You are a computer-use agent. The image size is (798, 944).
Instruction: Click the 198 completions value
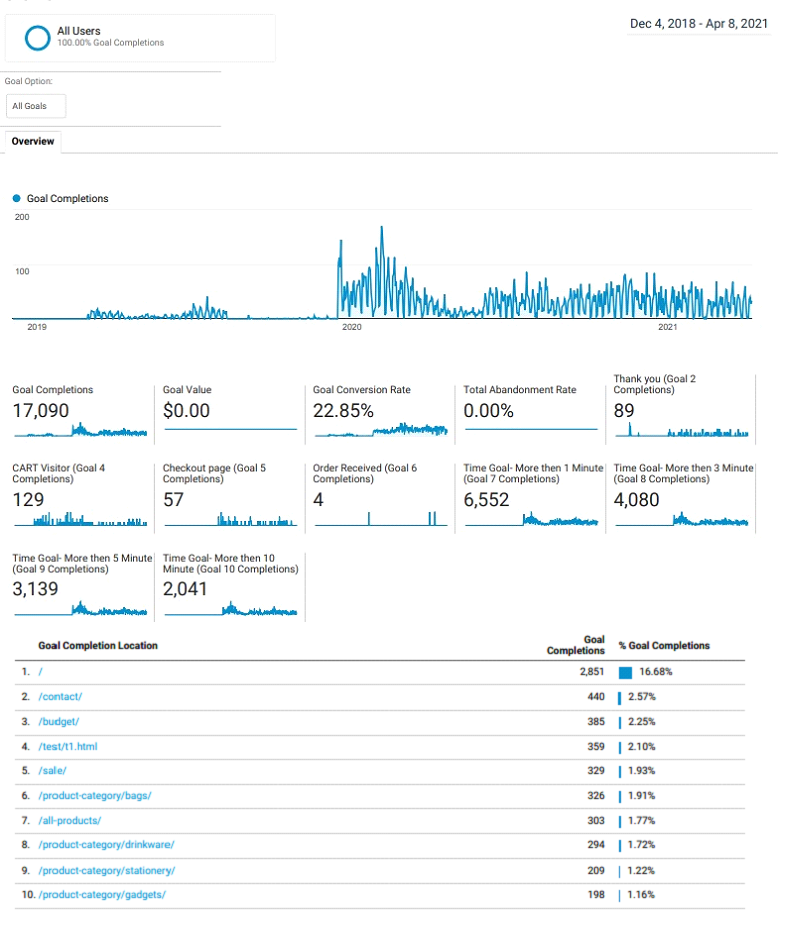coord(596,895)
